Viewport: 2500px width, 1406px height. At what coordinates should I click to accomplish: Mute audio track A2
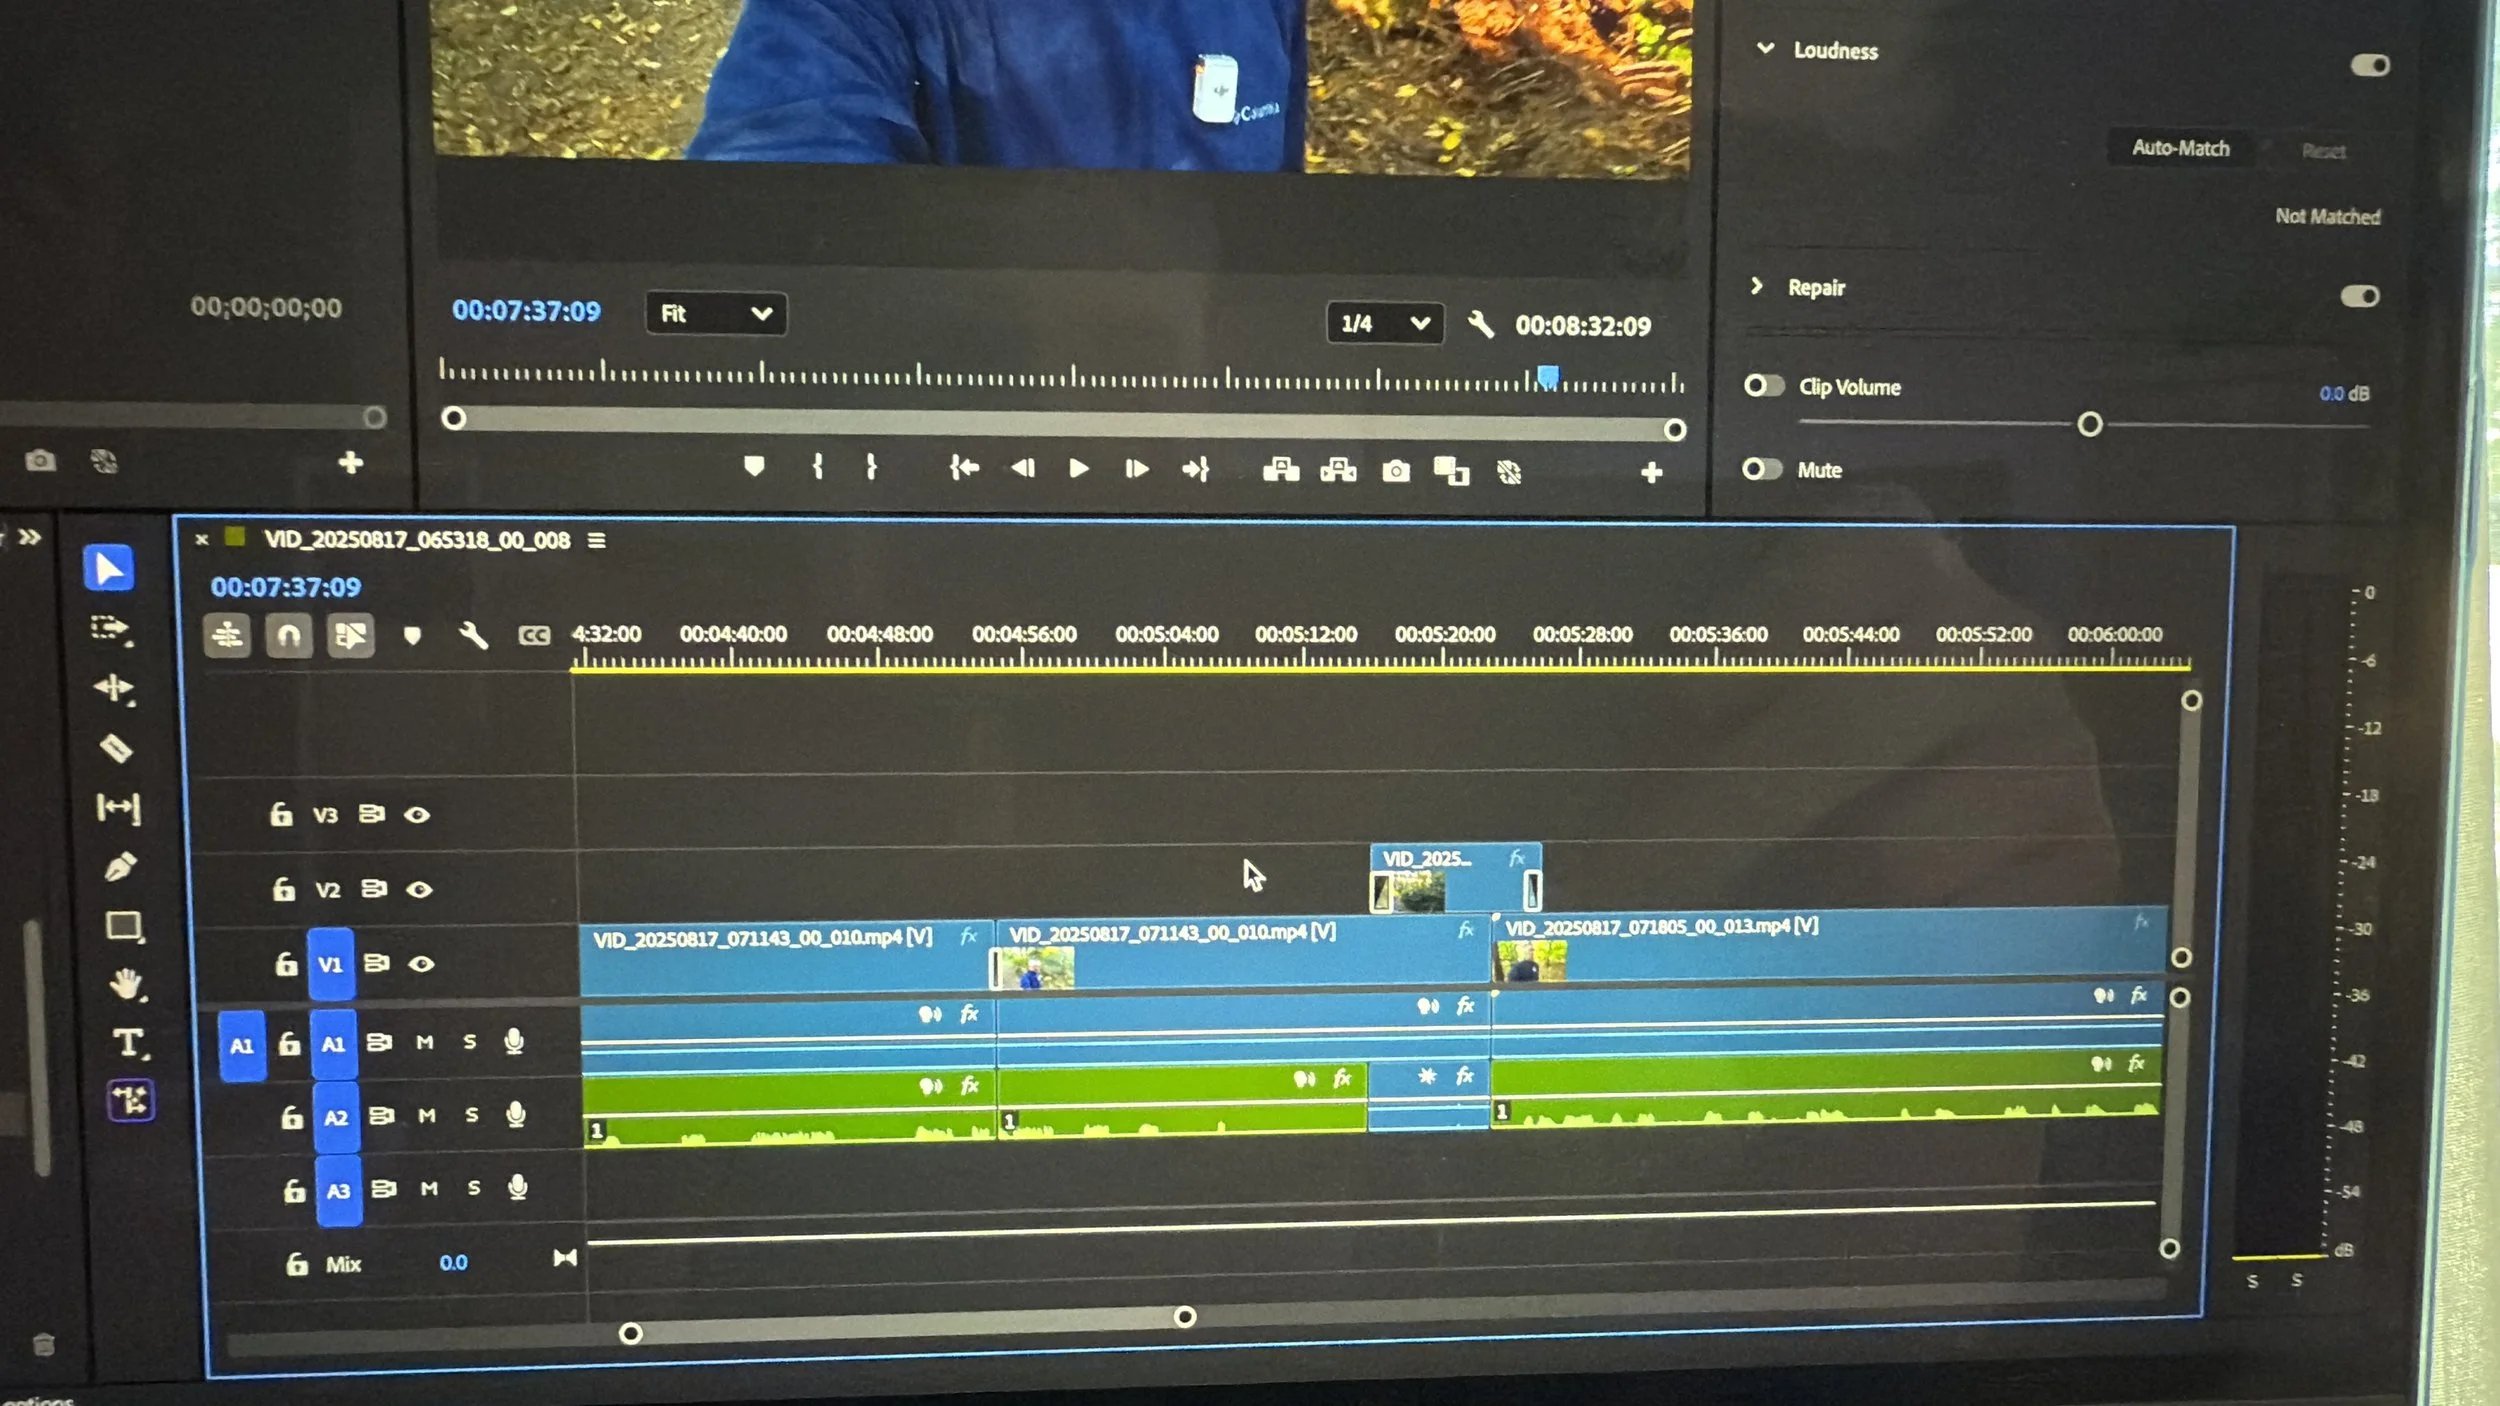(427, 1115)
